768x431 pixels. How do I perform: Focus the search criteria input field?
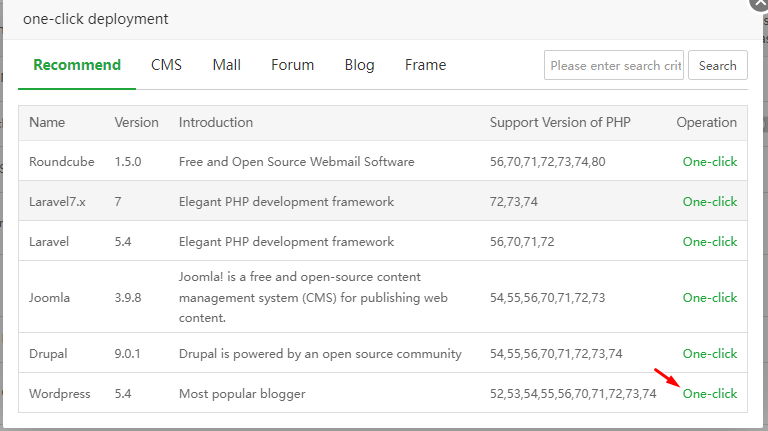[614, 65]
